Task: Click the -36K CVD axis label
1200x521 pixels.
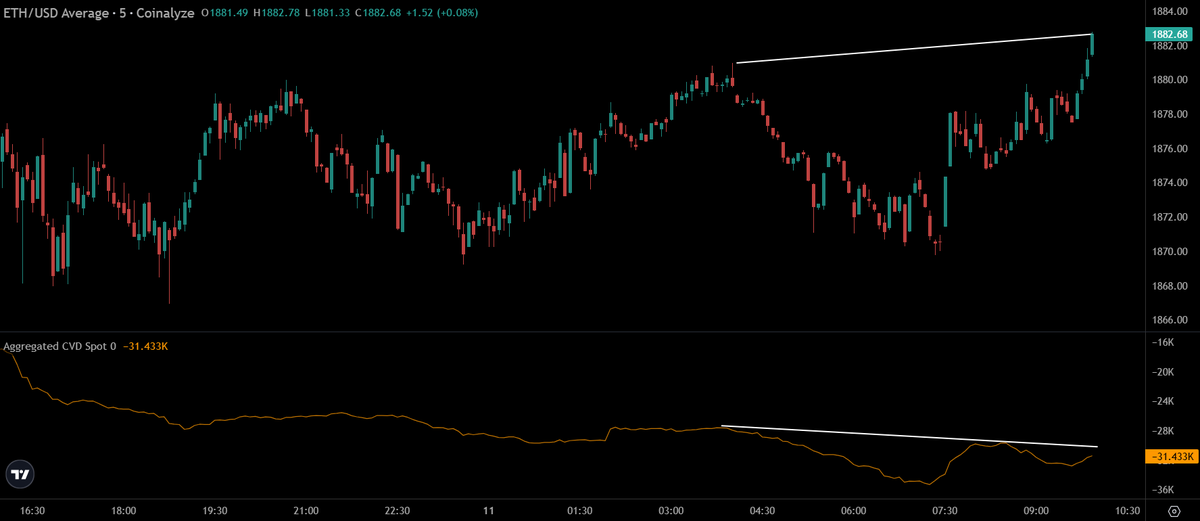Action: pyautogui.click(x=1162, y=490)
